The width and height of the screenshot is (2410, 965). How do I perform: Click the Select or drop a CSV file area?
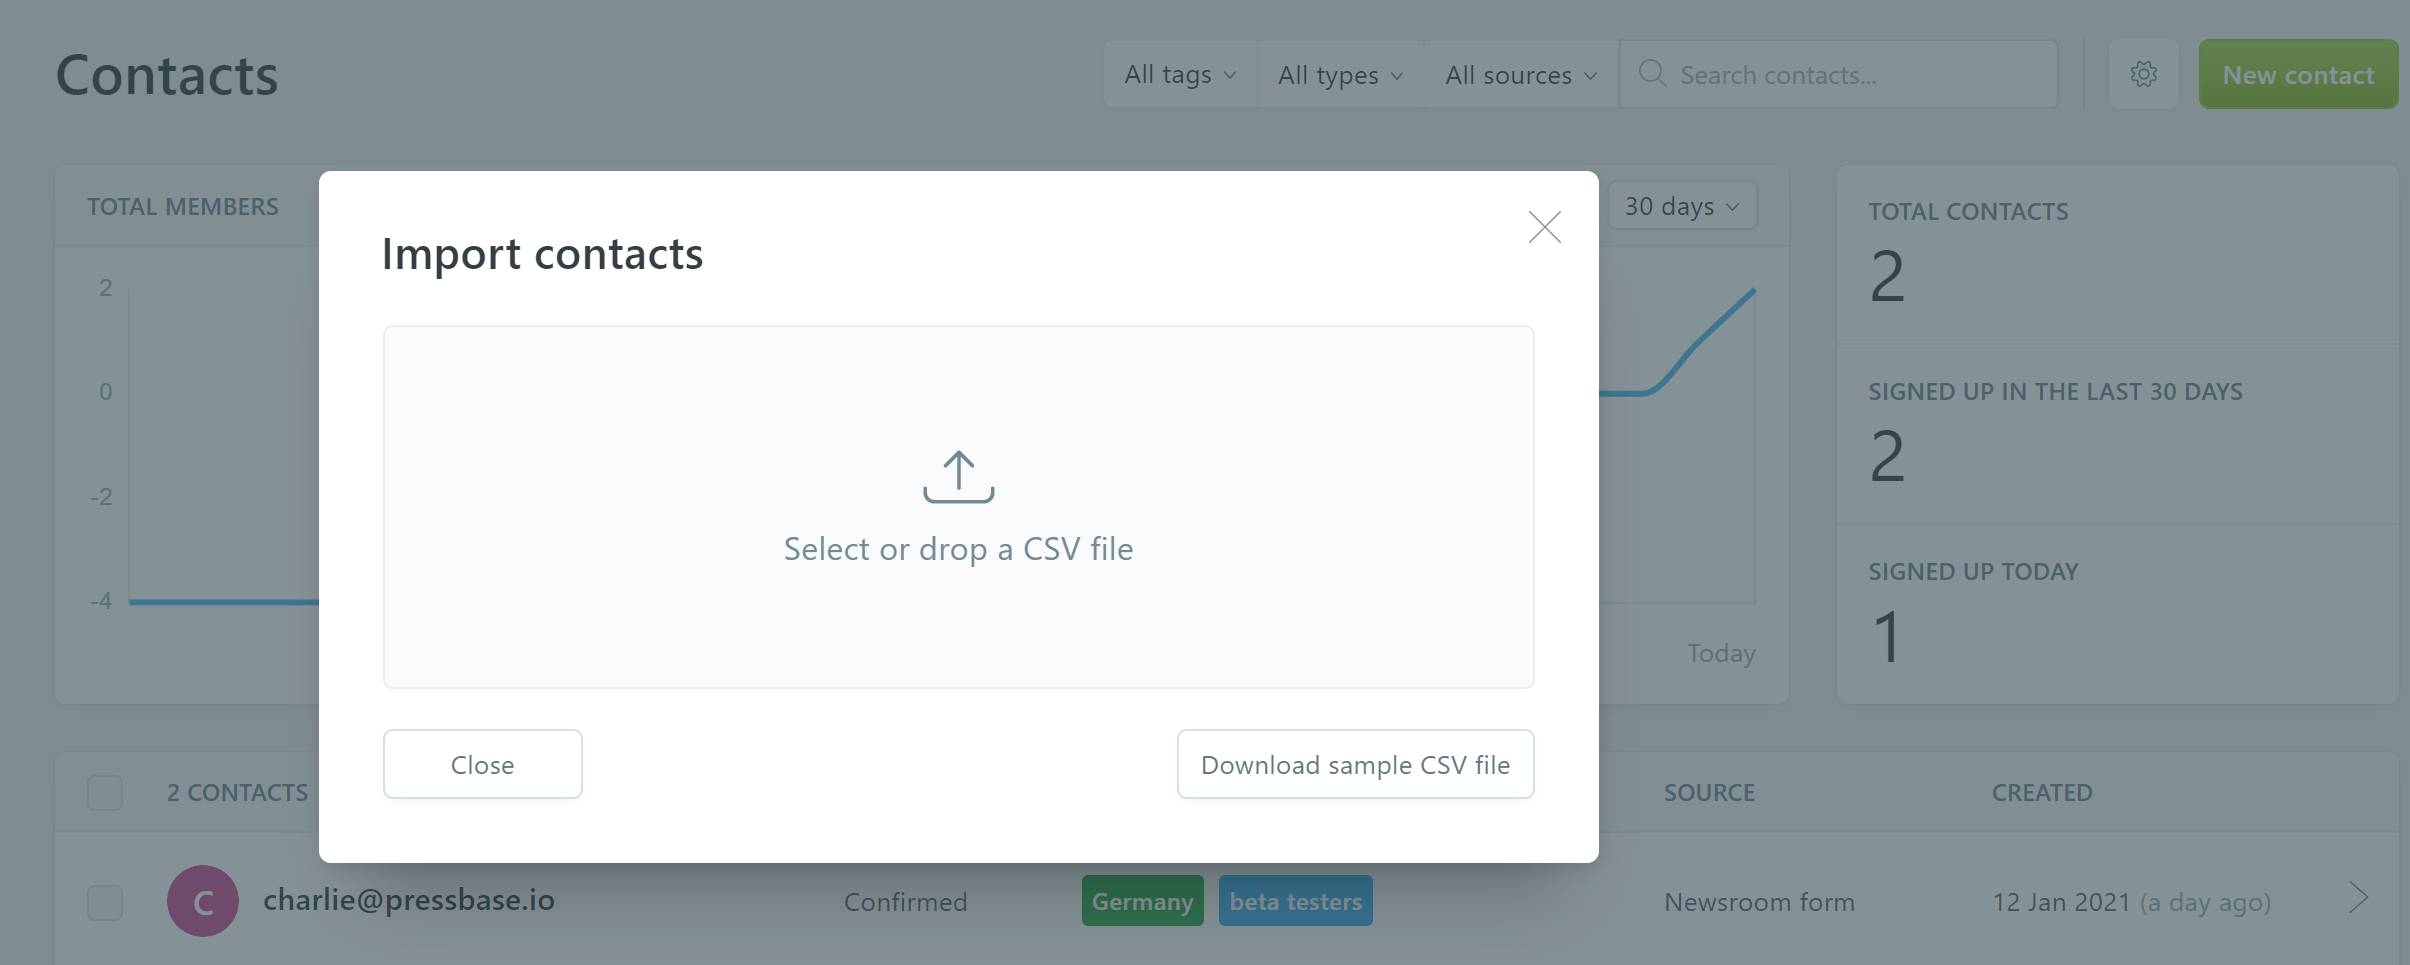pos(958,507)
